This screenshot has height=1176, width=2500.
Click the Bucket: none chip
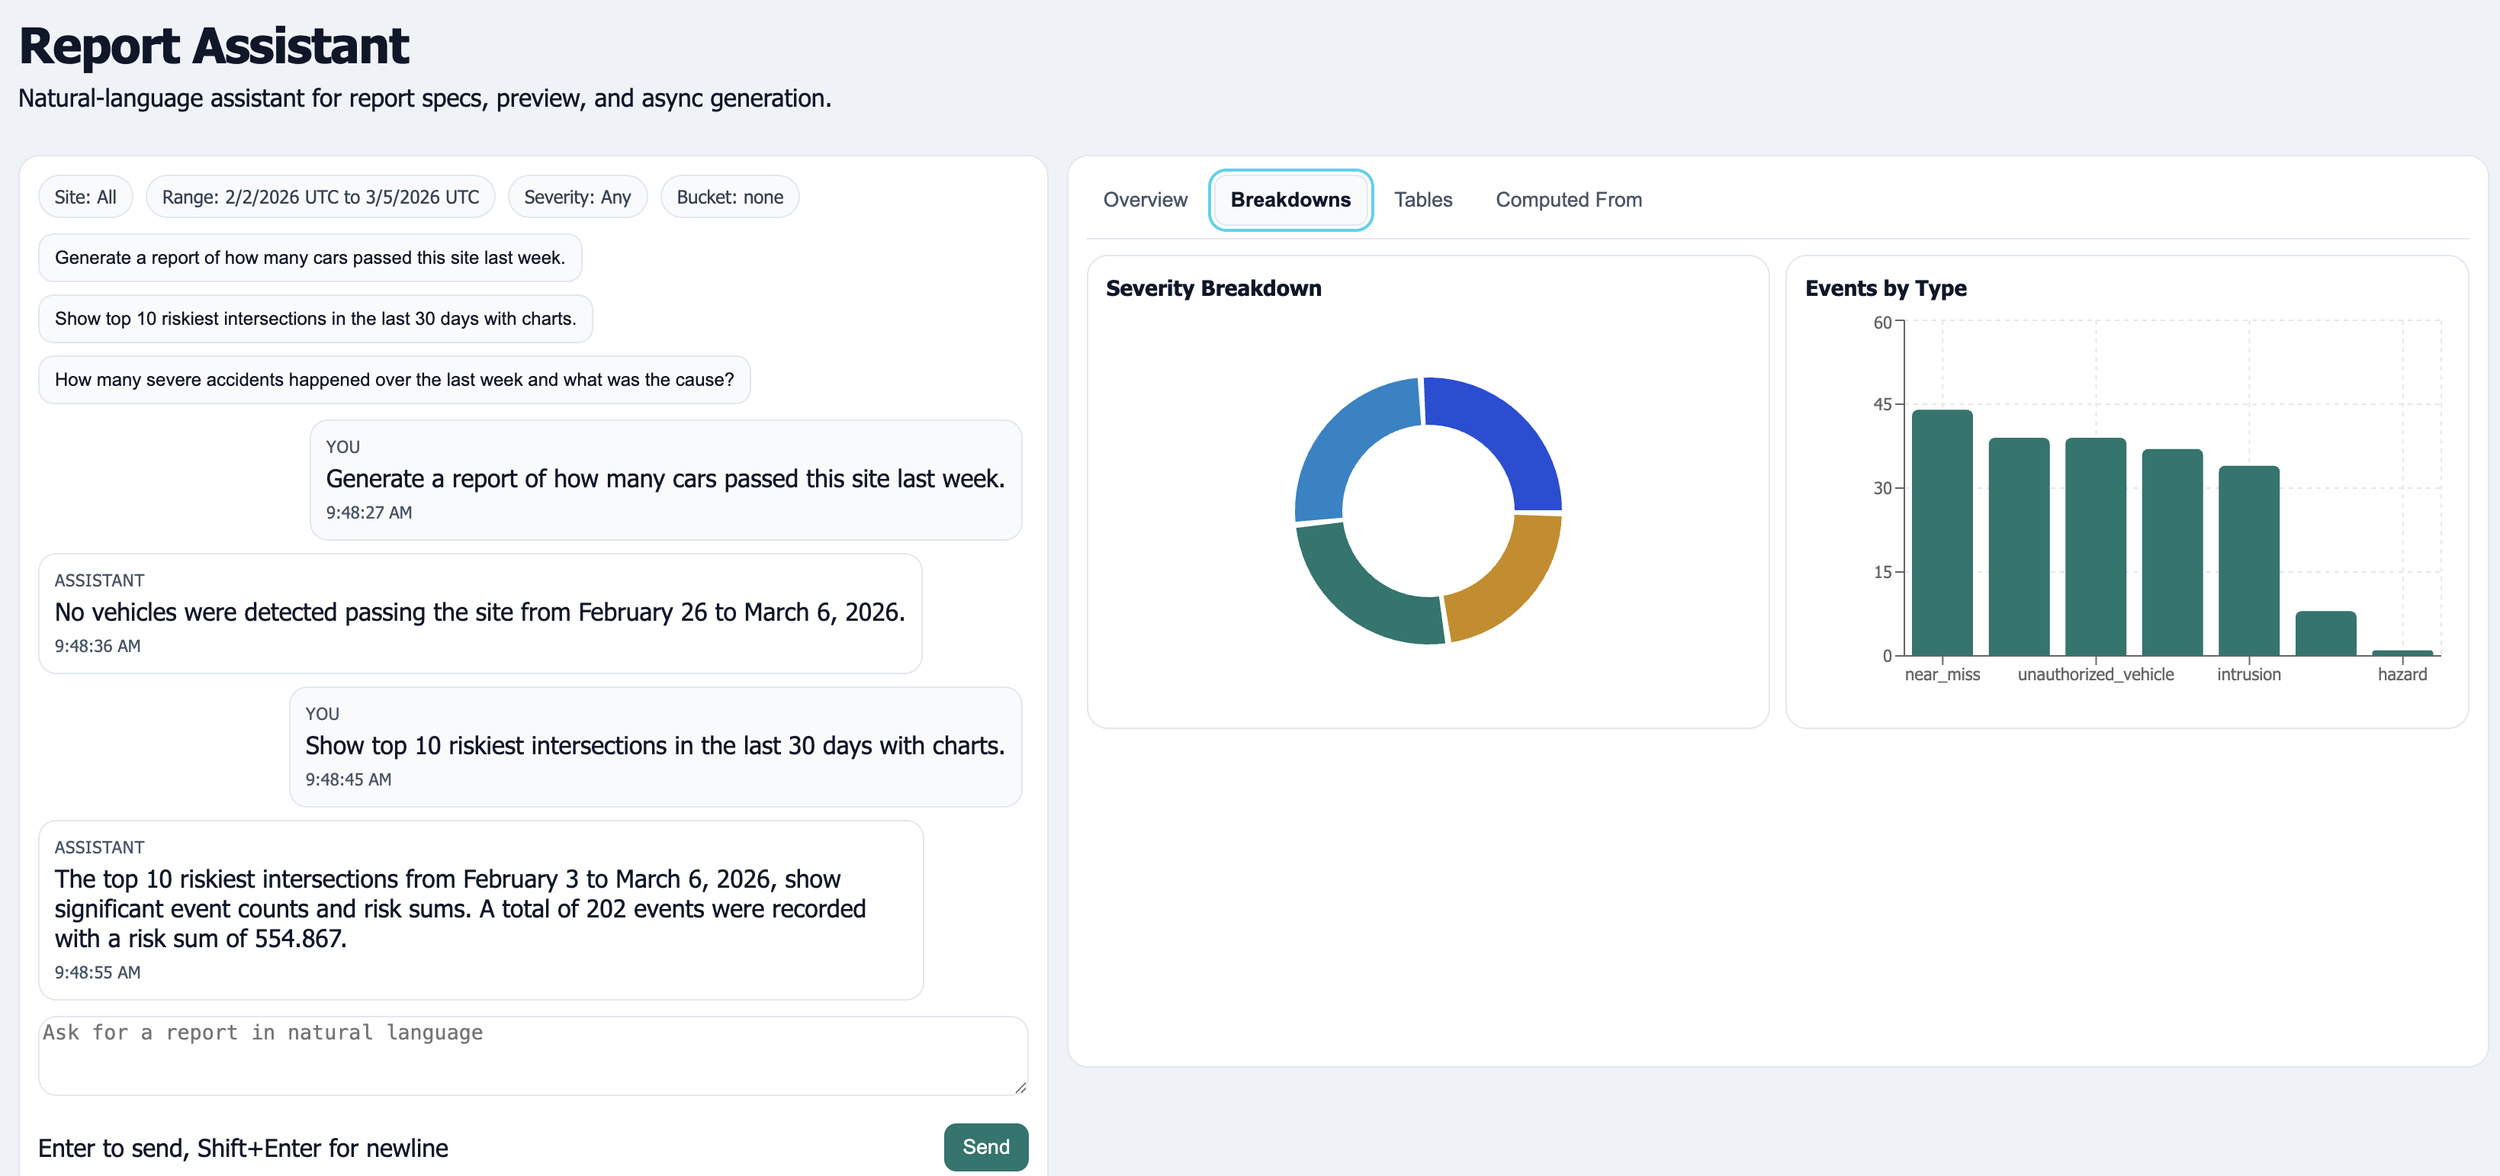pos(729,197)
